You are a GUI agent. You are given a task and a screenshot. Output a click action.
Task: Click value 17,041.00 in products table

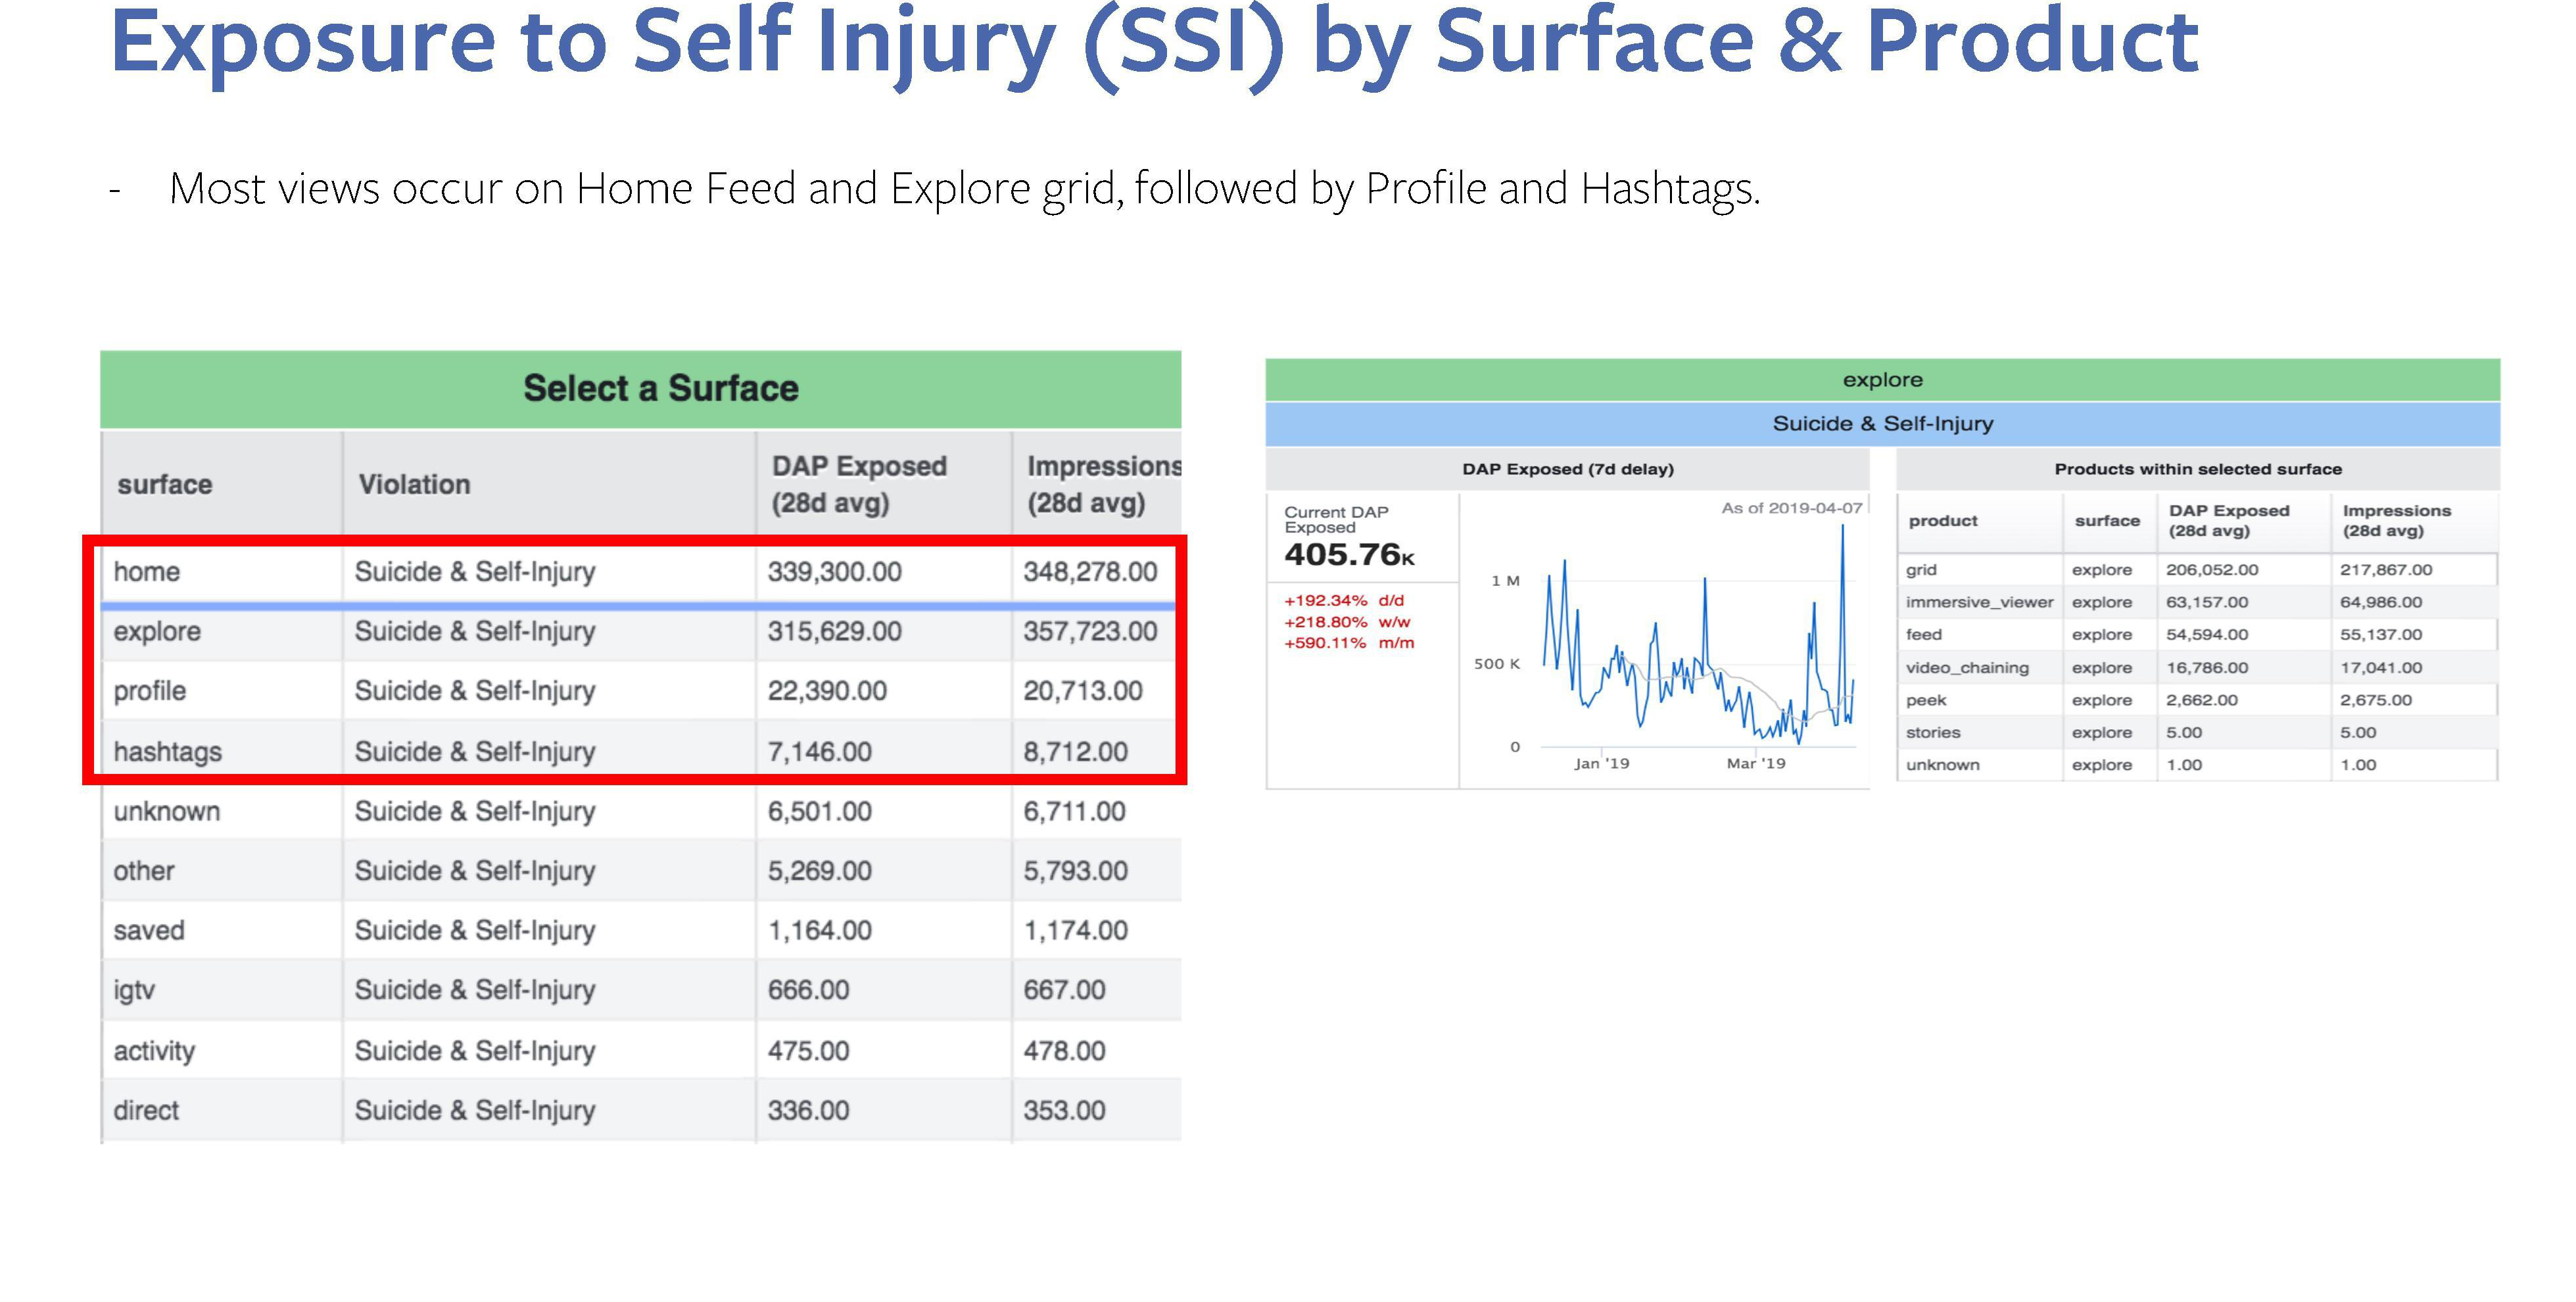[2381, 668]
